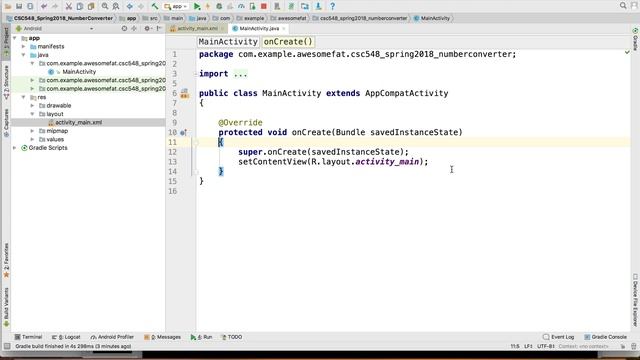Screen dimensions: 640x360
Task: Click the UTF-8 encoding status indicator
Action: pos(546,347)
